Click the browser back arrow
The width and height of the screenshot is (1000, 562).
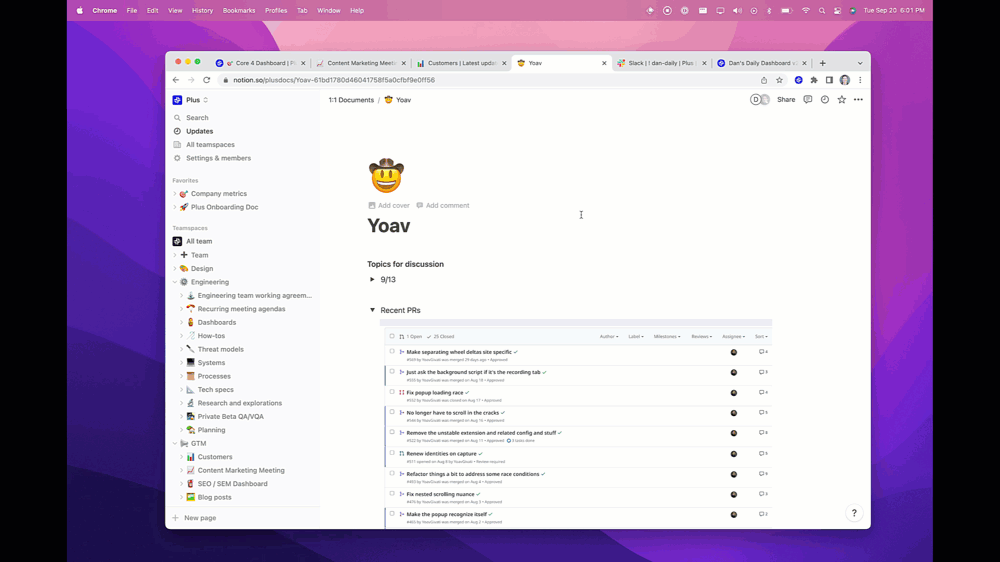pyautogui.click(x=176, y=80)
